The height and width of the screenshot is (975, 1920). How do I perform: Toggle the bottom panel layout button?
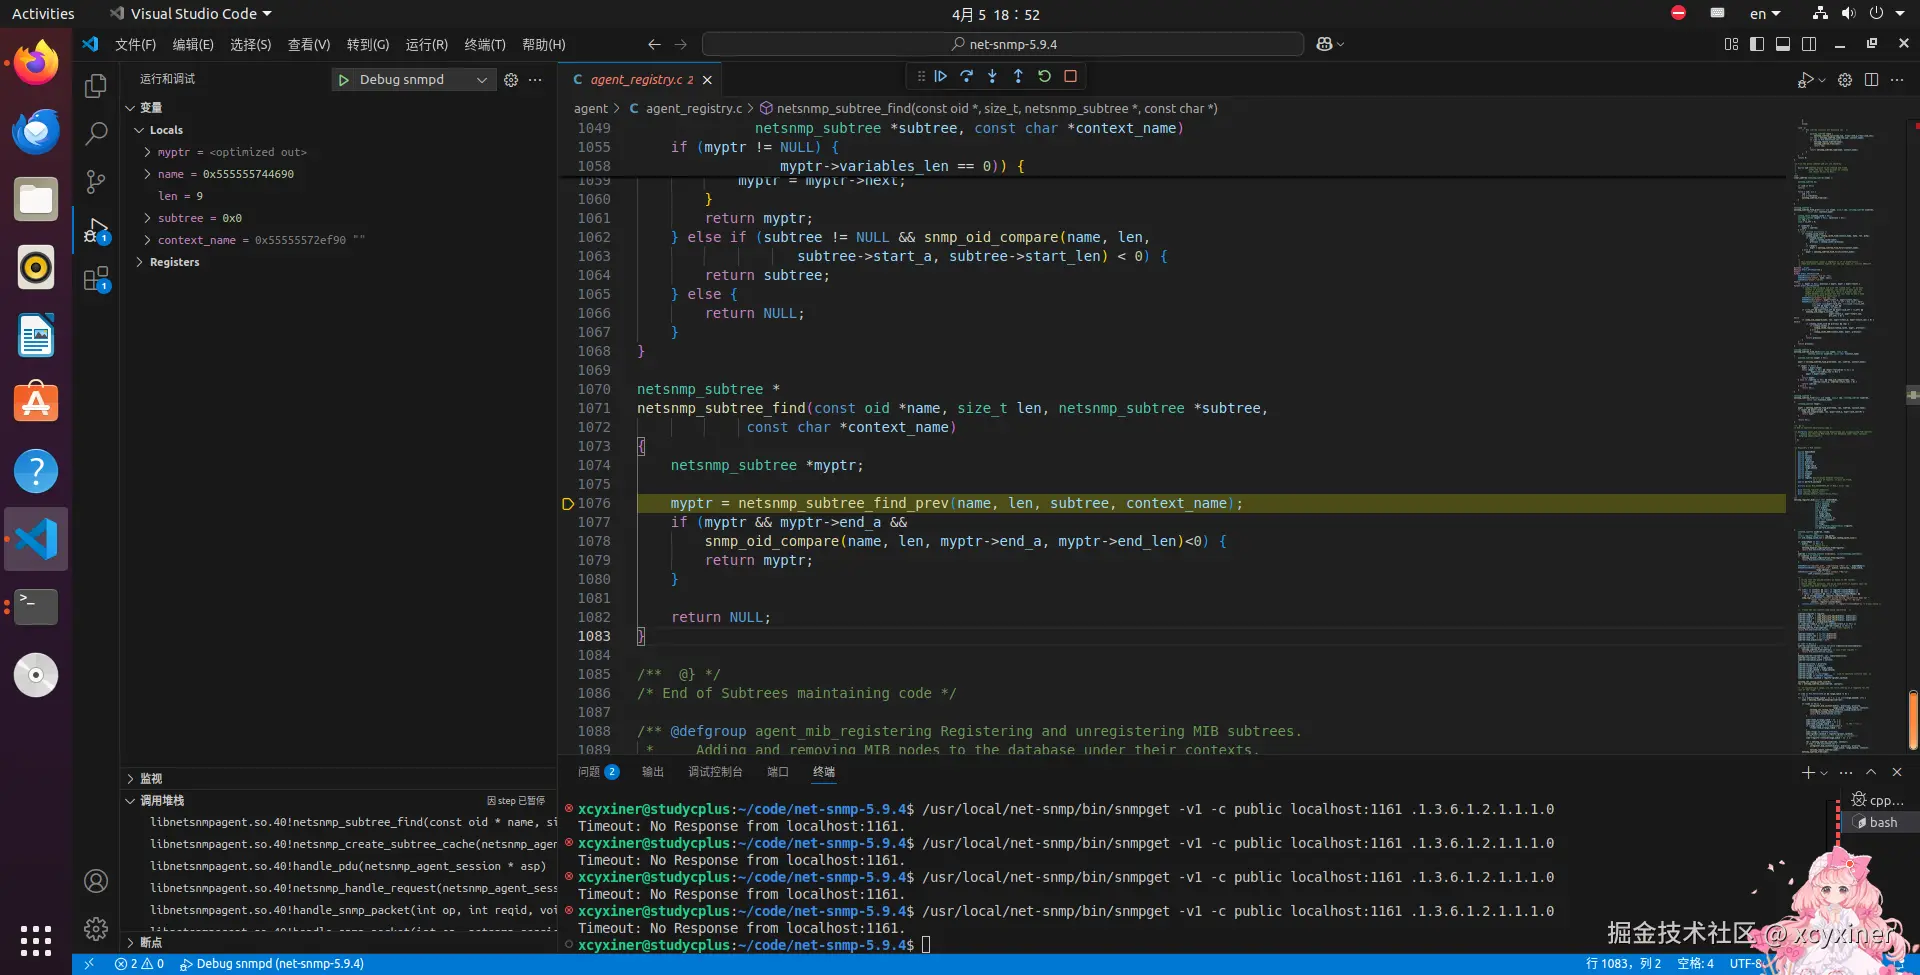click(x=1783, y=44)
